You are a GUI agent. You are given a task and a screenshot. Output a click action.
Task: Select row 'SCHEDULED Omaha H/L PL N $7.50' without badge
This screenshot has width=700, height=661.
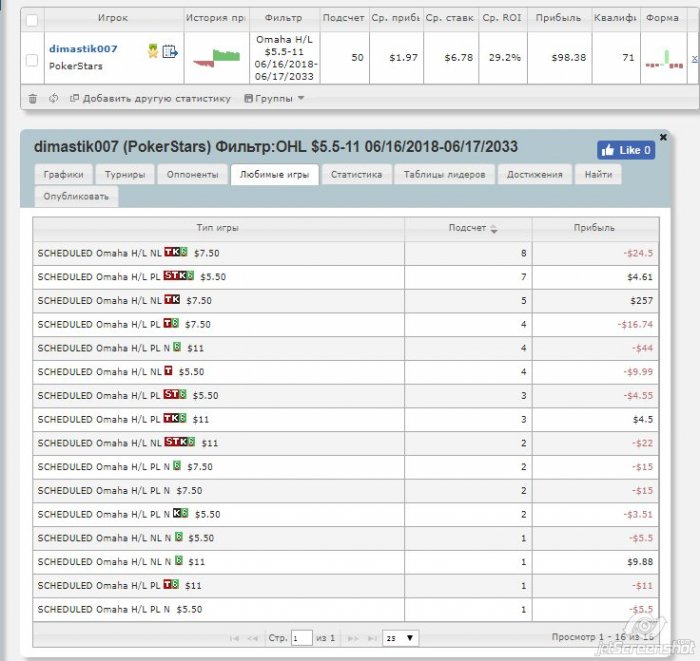click(346, 491)
